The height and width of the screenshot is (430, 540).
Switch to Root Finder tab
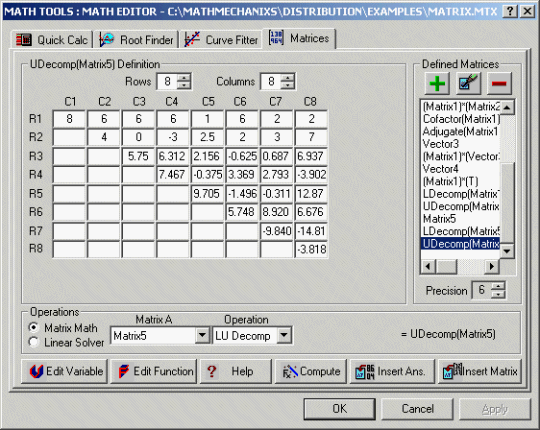[x=137, y=40]
